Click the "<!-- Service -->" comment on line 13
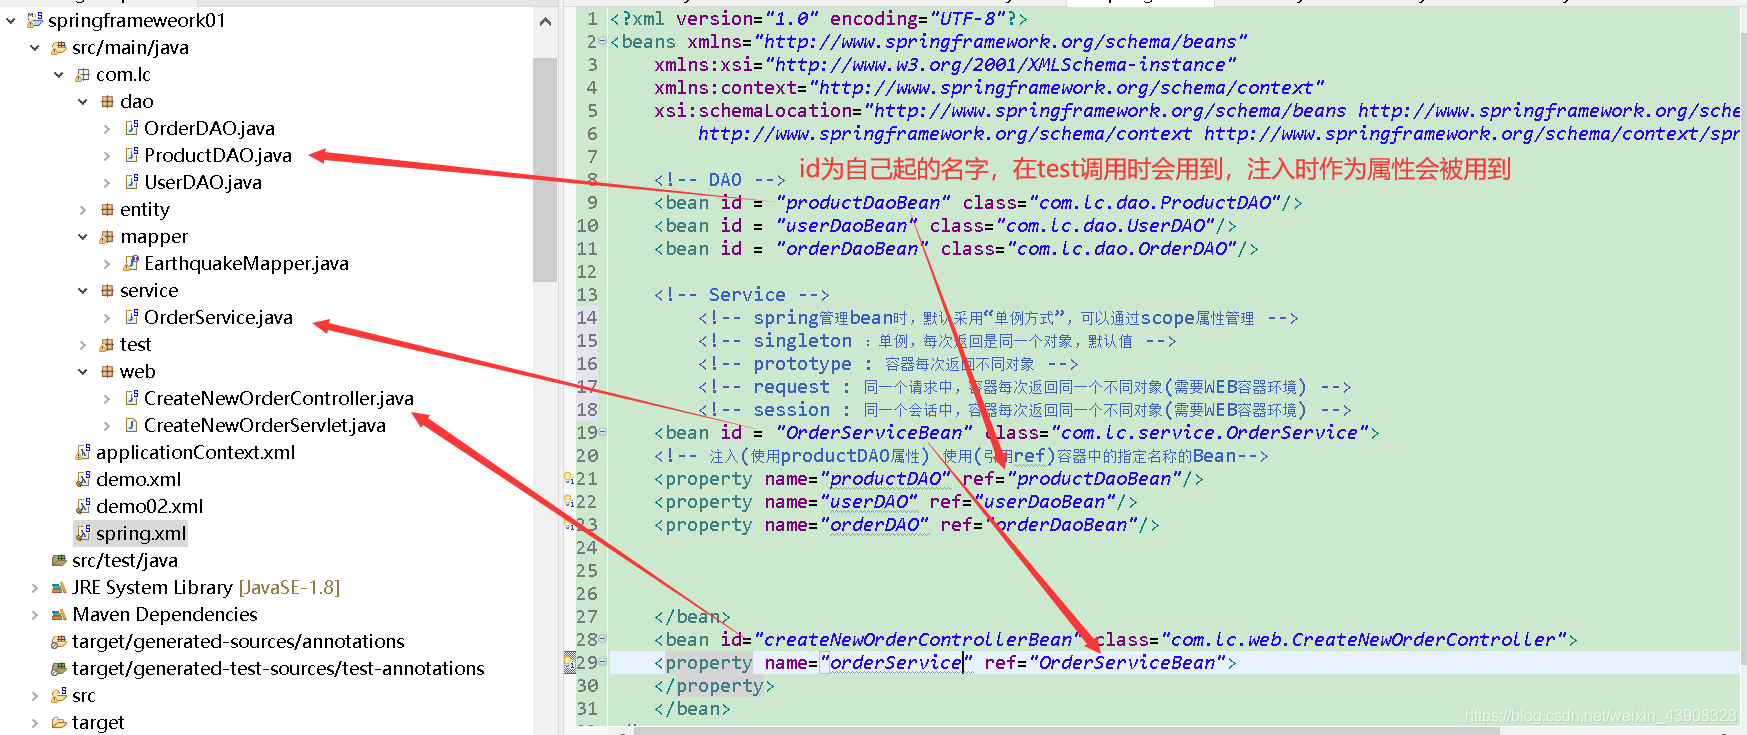This screenshot has height=735, width=1747. 742,294
